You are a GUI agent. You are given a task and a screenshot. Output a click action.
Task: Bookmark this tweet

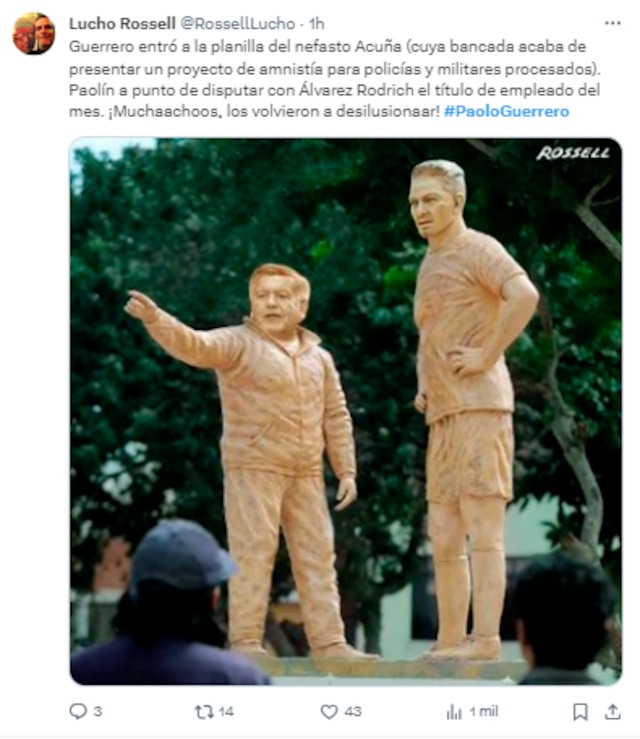[580, 712]
